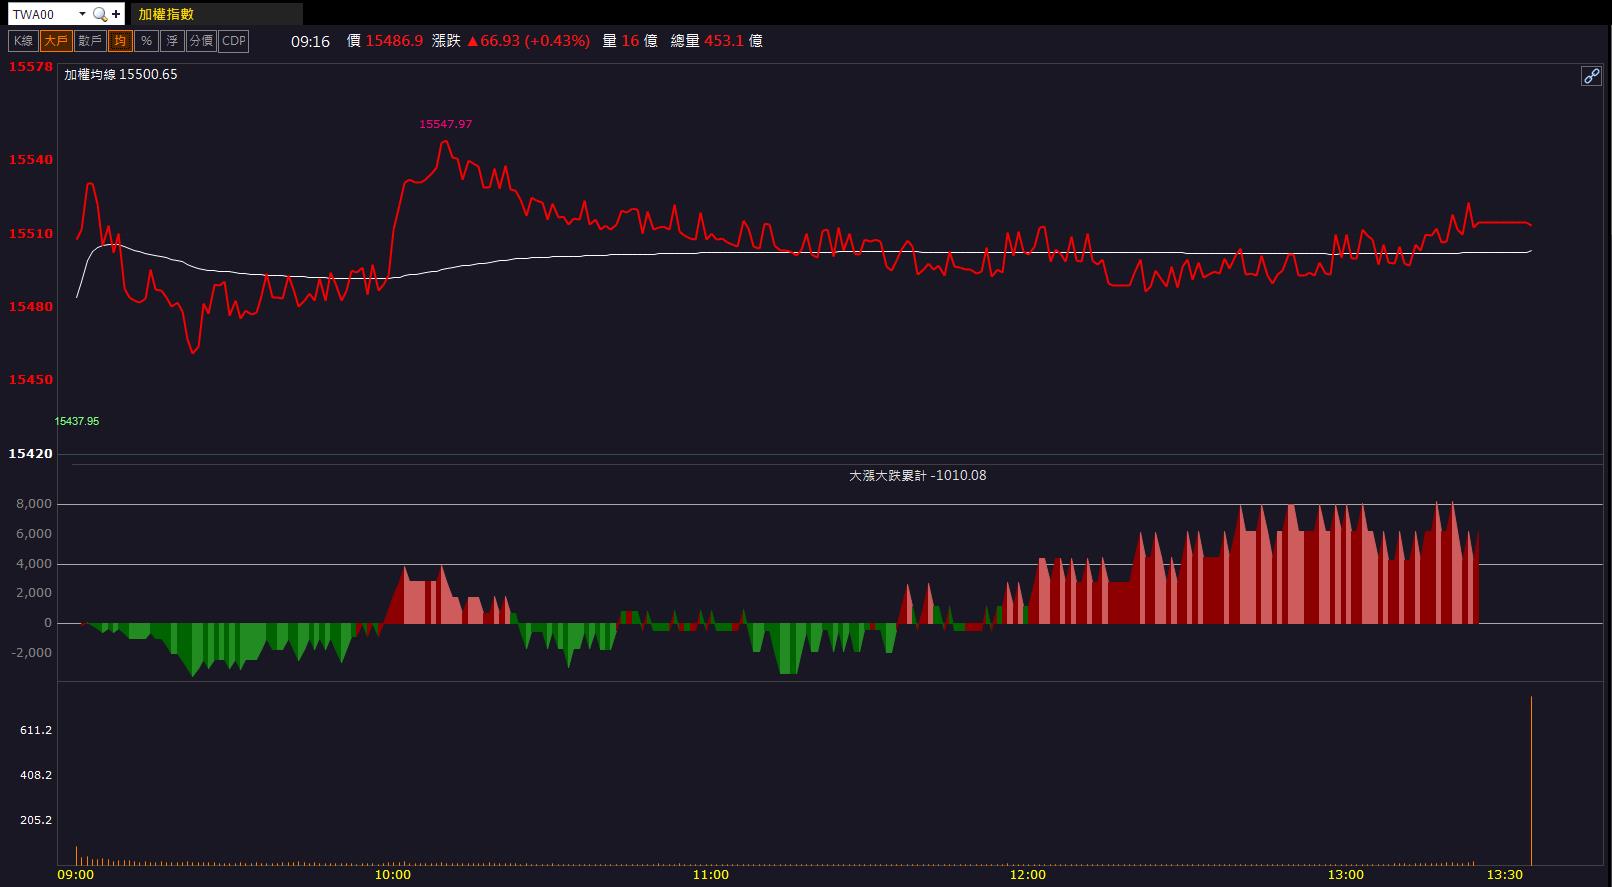
Task: Click the 15437.95 low price marker
Action: tap(77, 421)
